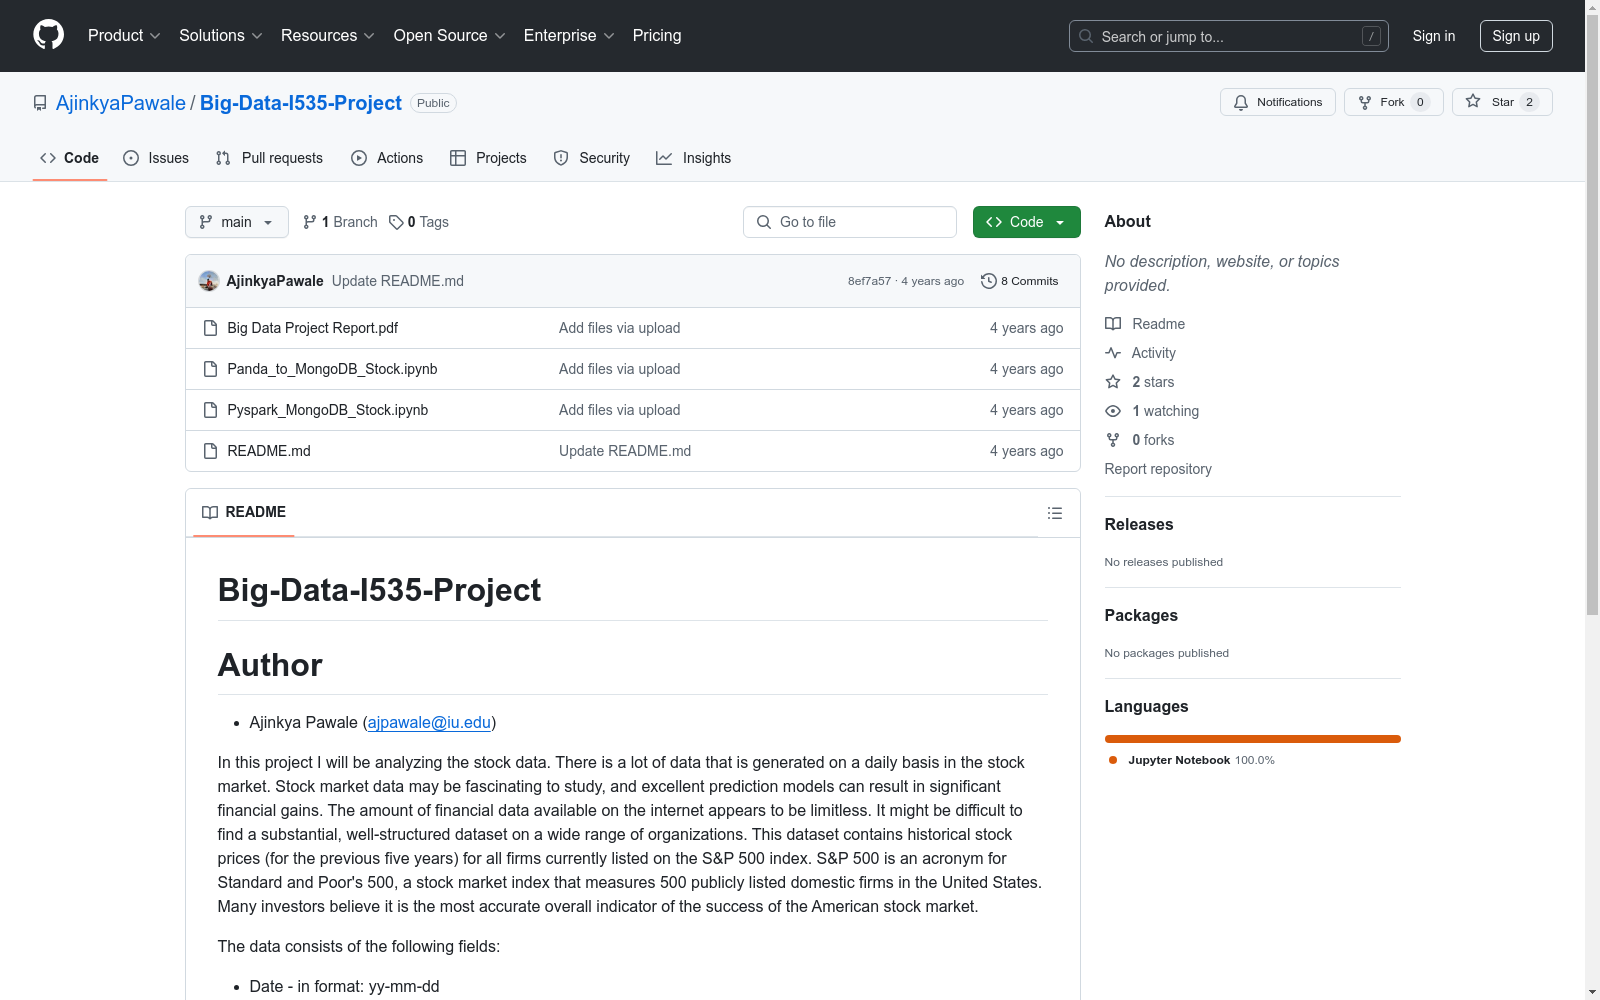Expand the Solutions menu
The width and height of the screenshot is (1600, 1000).
[x=220, y=36]
